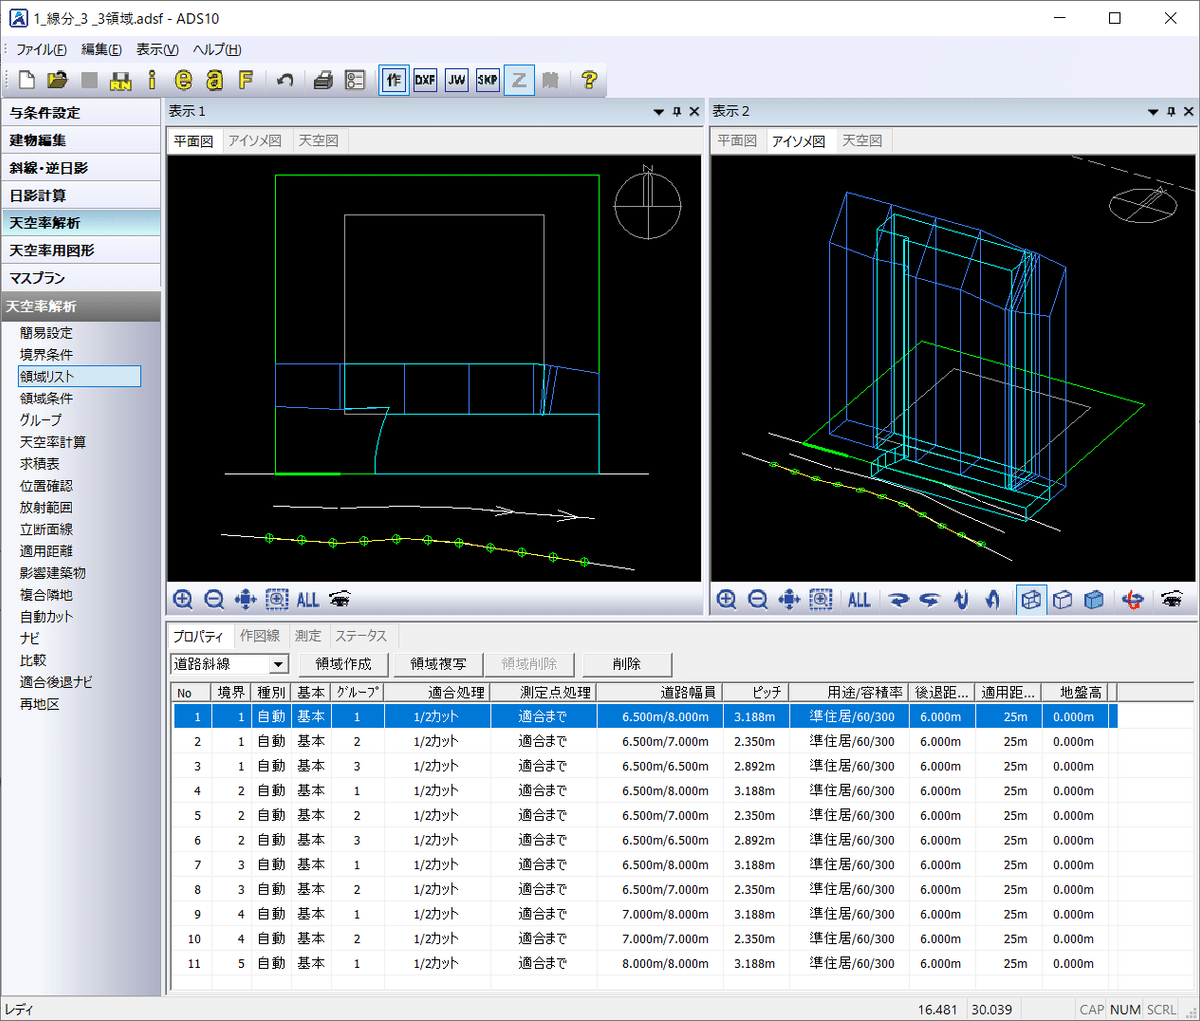Toggle pin on 表示2 panel

click(x=1171, y=112)
